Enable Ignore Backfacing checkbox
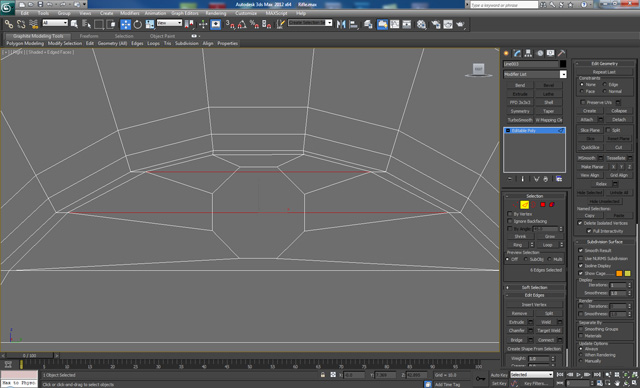The height and width of the screenshot is (388, 640). pyautogui.click(x=510, y=221)
